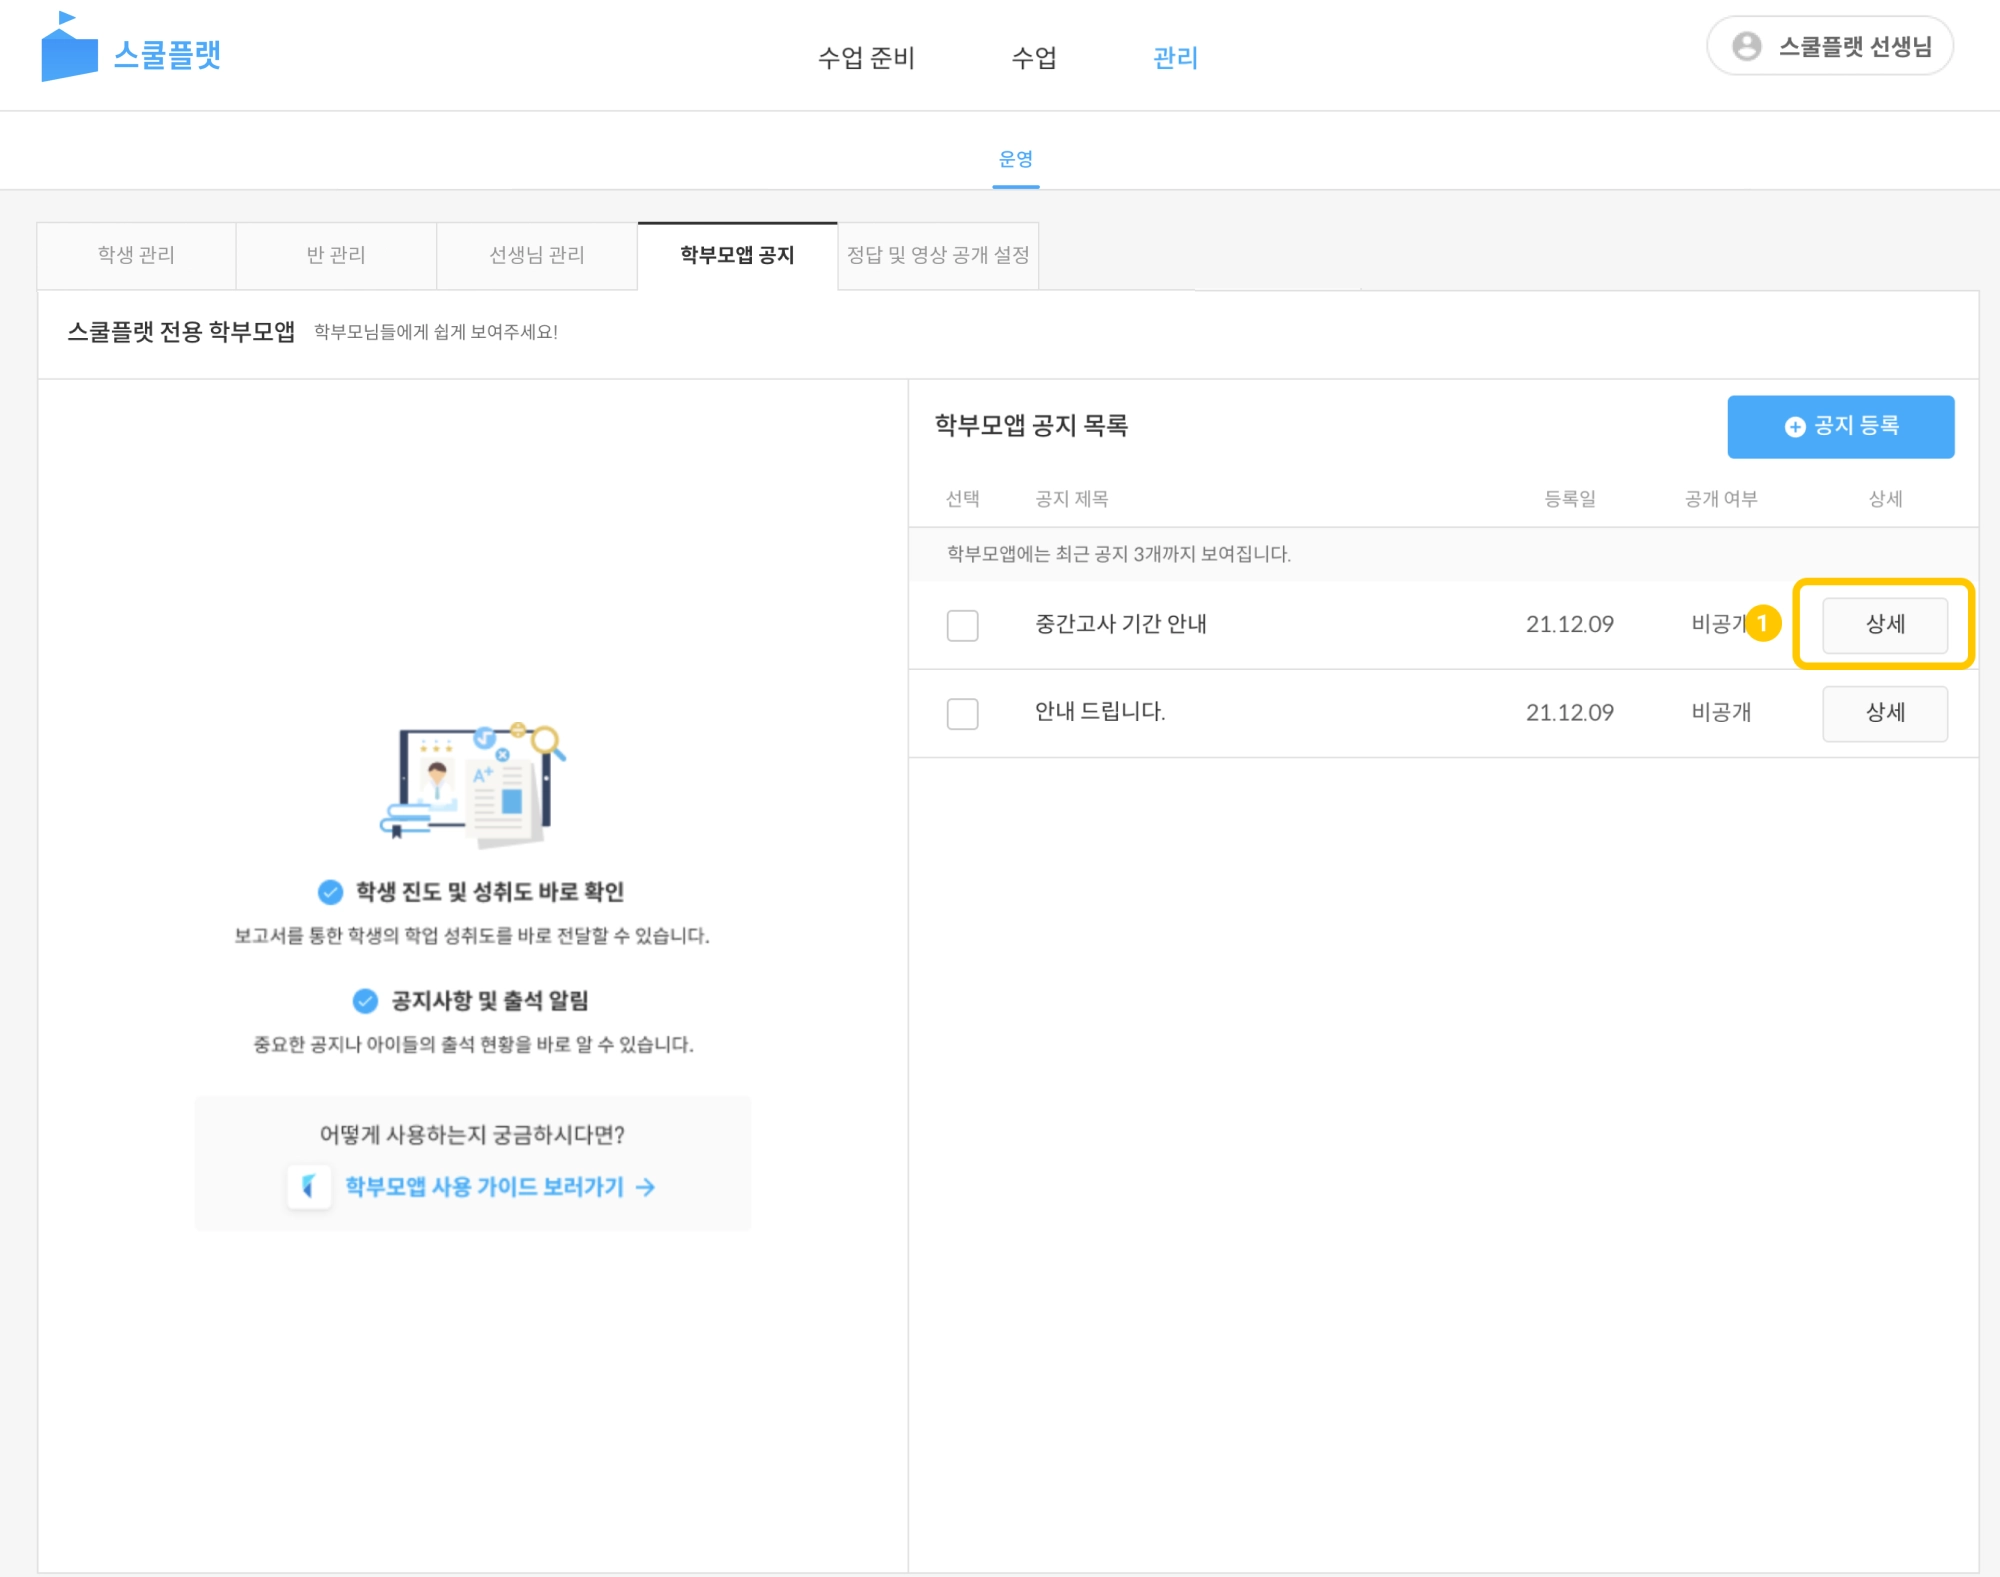Open 상세 for 중간고사 기간 안내

pyautogui.click(x=1884, y=625)
